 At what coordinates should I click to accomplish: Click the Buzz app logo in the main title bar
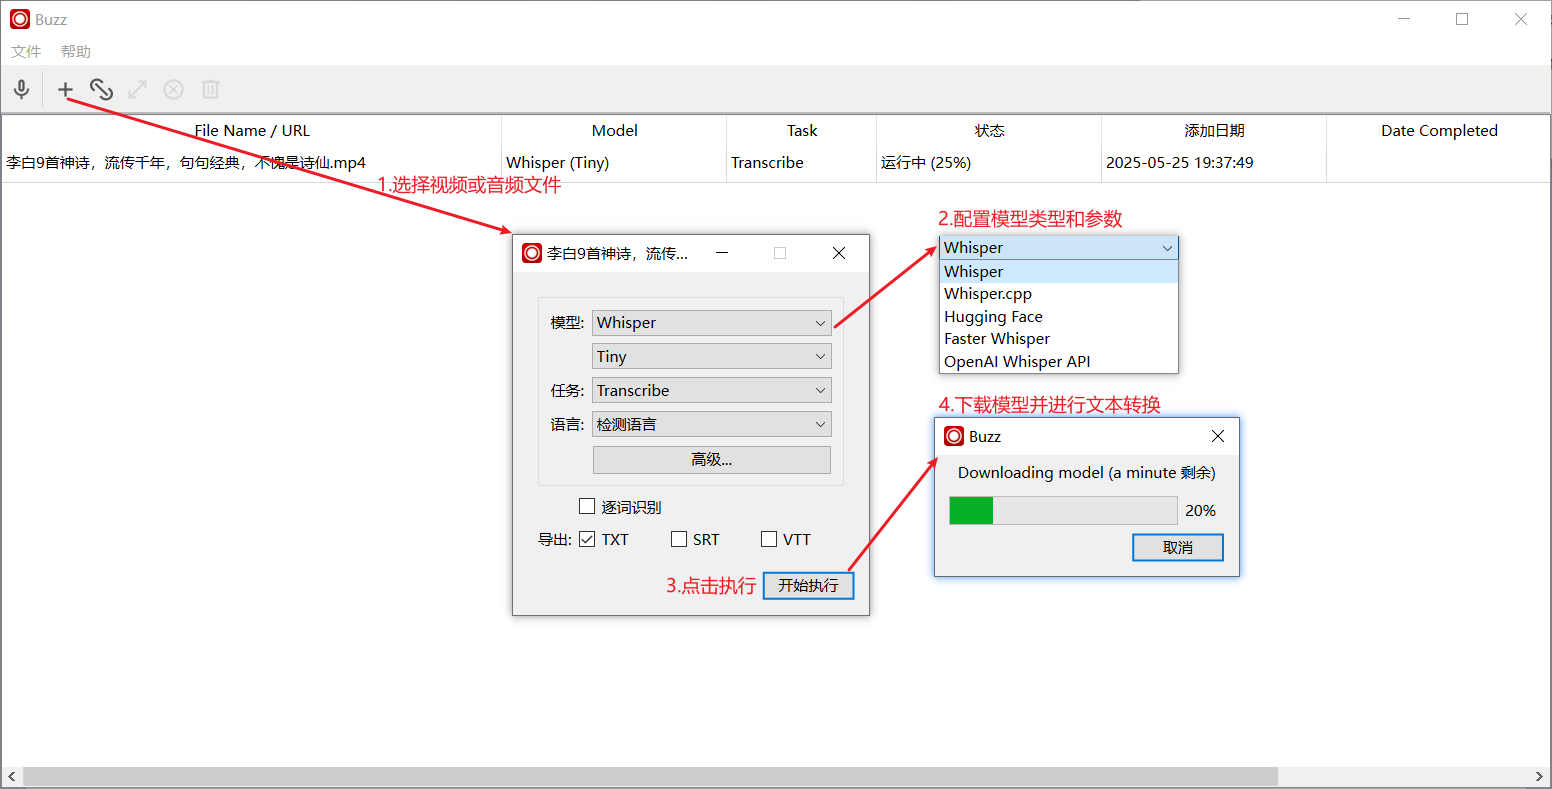pos(20,19)
